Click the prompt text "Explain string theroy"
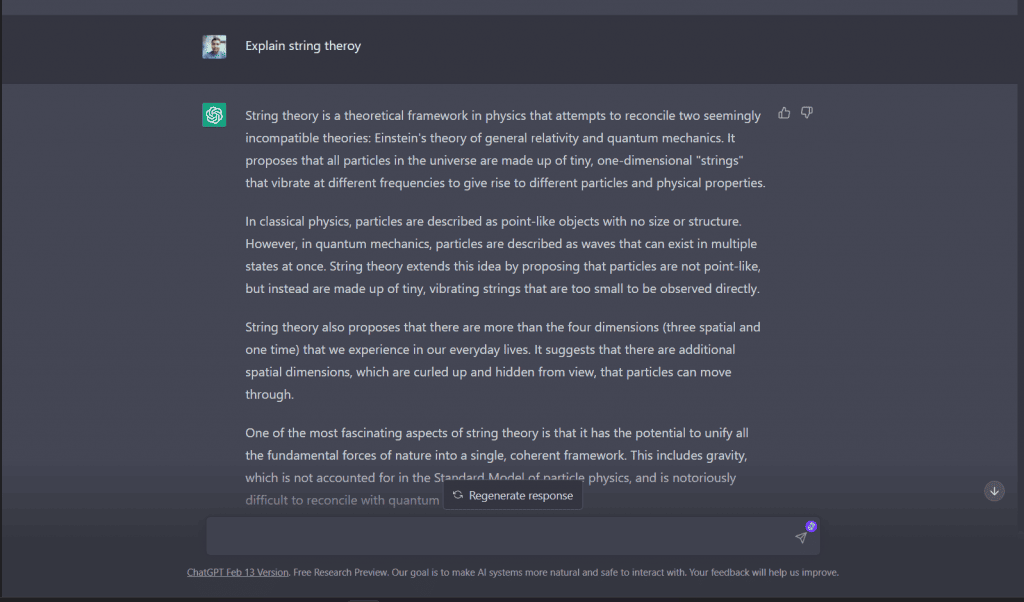This screenshot has height=602, width=1024. tap(303, 46)
